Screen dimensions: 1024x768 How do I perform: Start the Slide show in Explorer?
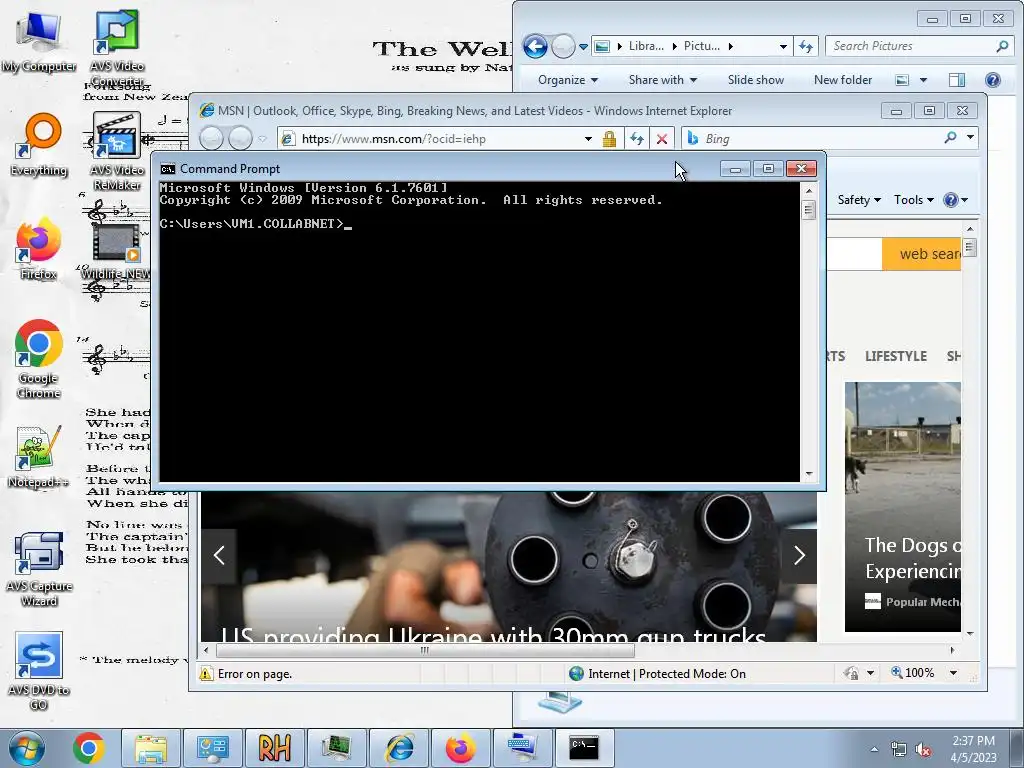[756, 80]
